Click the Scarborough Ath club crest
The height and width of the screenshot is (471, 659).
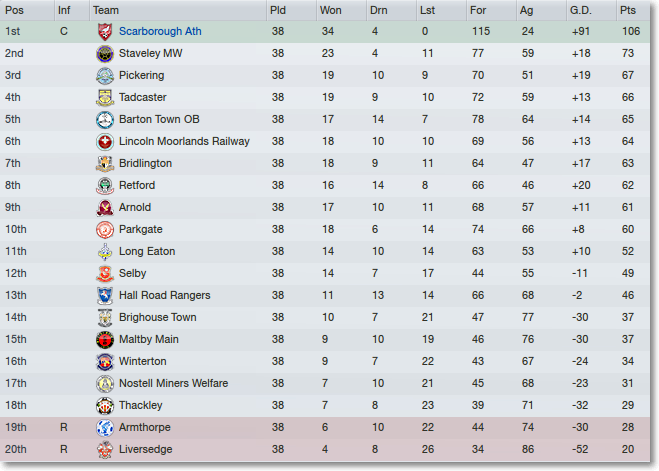click(x=105, y=32)
